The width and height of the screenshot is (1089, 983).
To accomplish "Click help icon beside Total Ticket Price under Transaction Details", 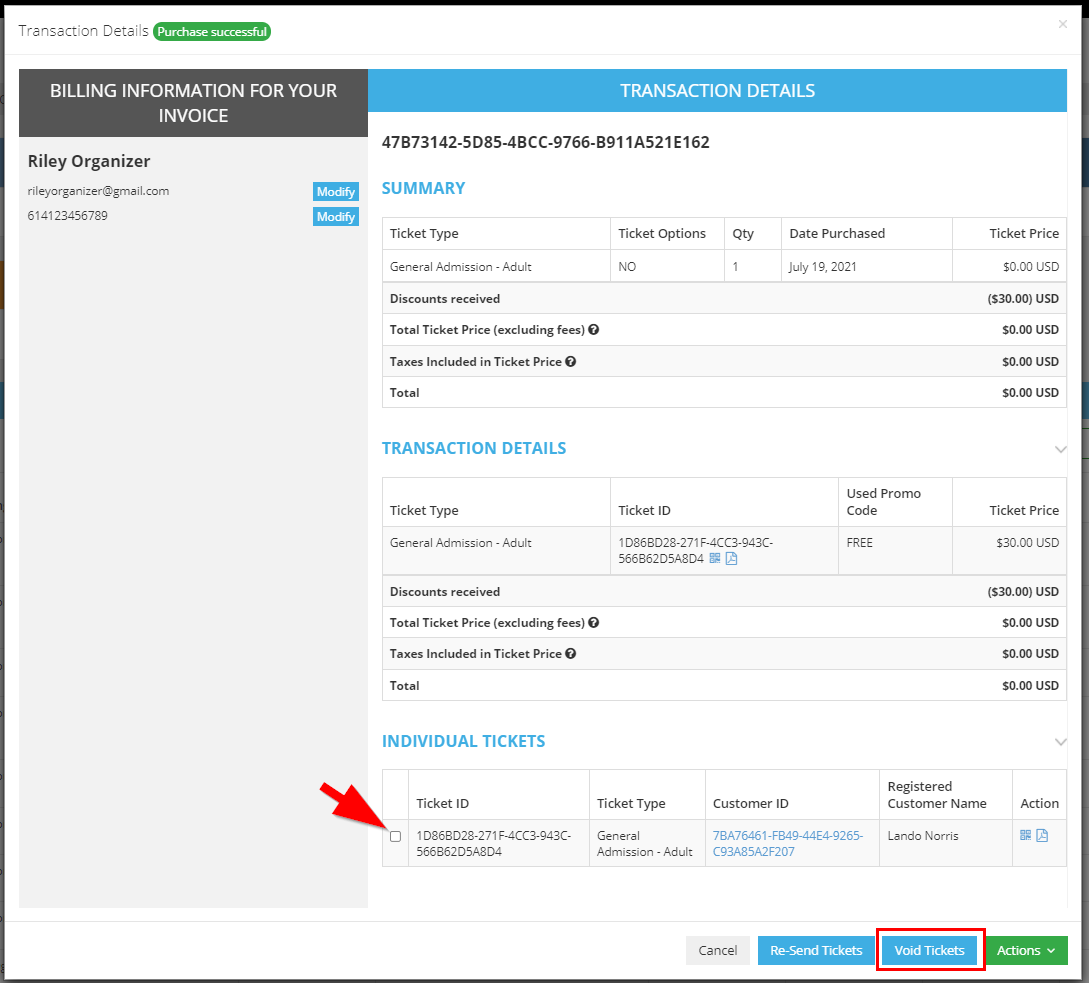I will tap(594, 622).
